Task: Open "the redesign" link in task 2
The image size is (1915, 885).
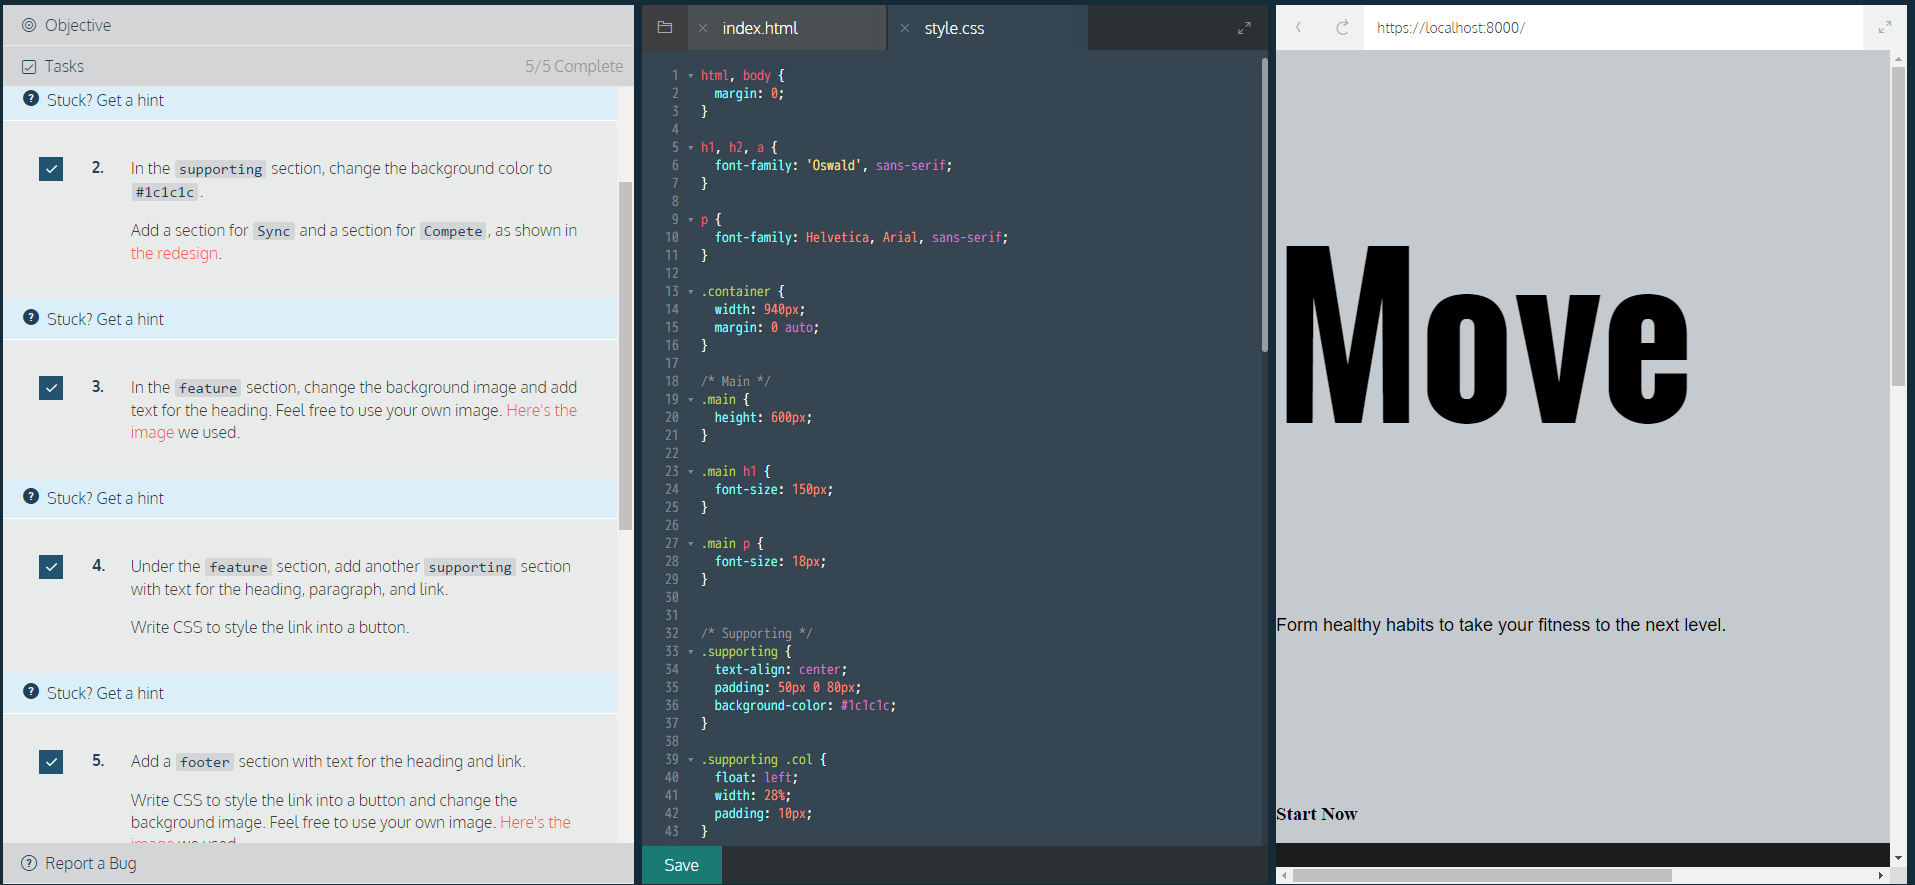Action: coord(174,254)
